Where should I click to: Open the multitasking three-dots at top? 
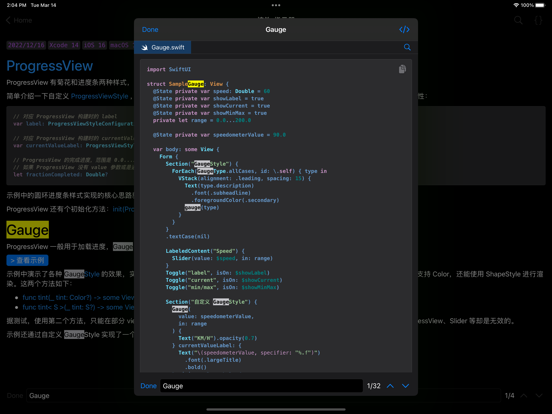276,5
